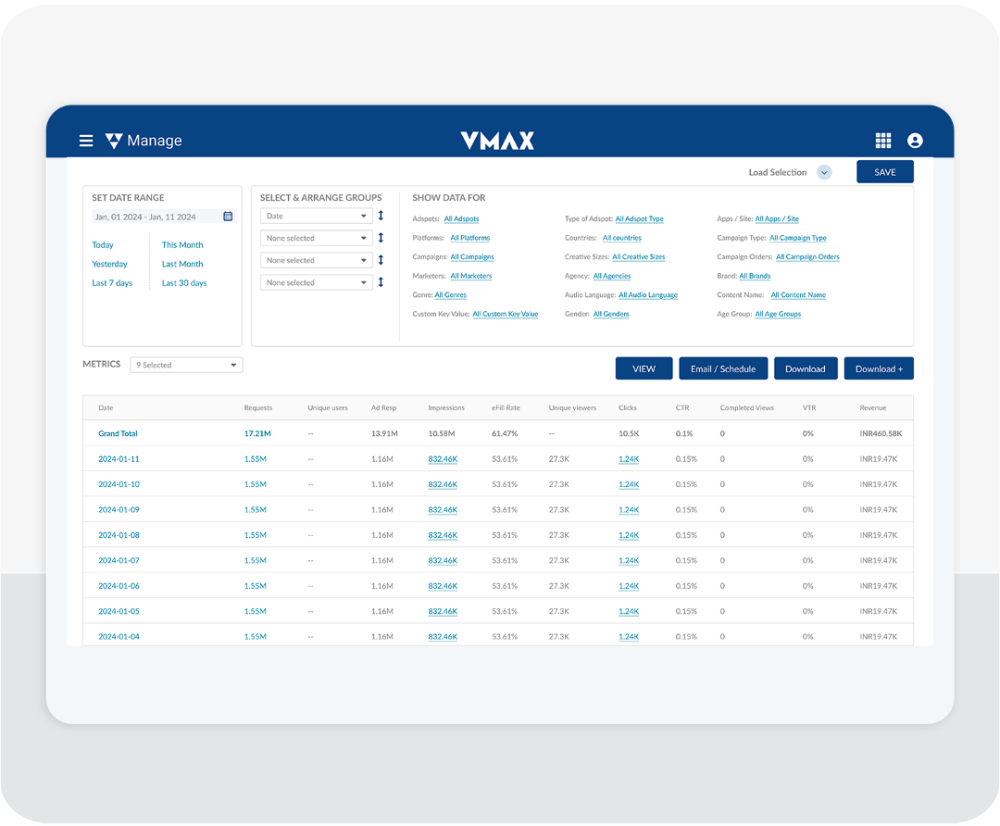Click the VMAX center logo
This screenshot has height=826, width=1000.
click(x=497, y=140)
